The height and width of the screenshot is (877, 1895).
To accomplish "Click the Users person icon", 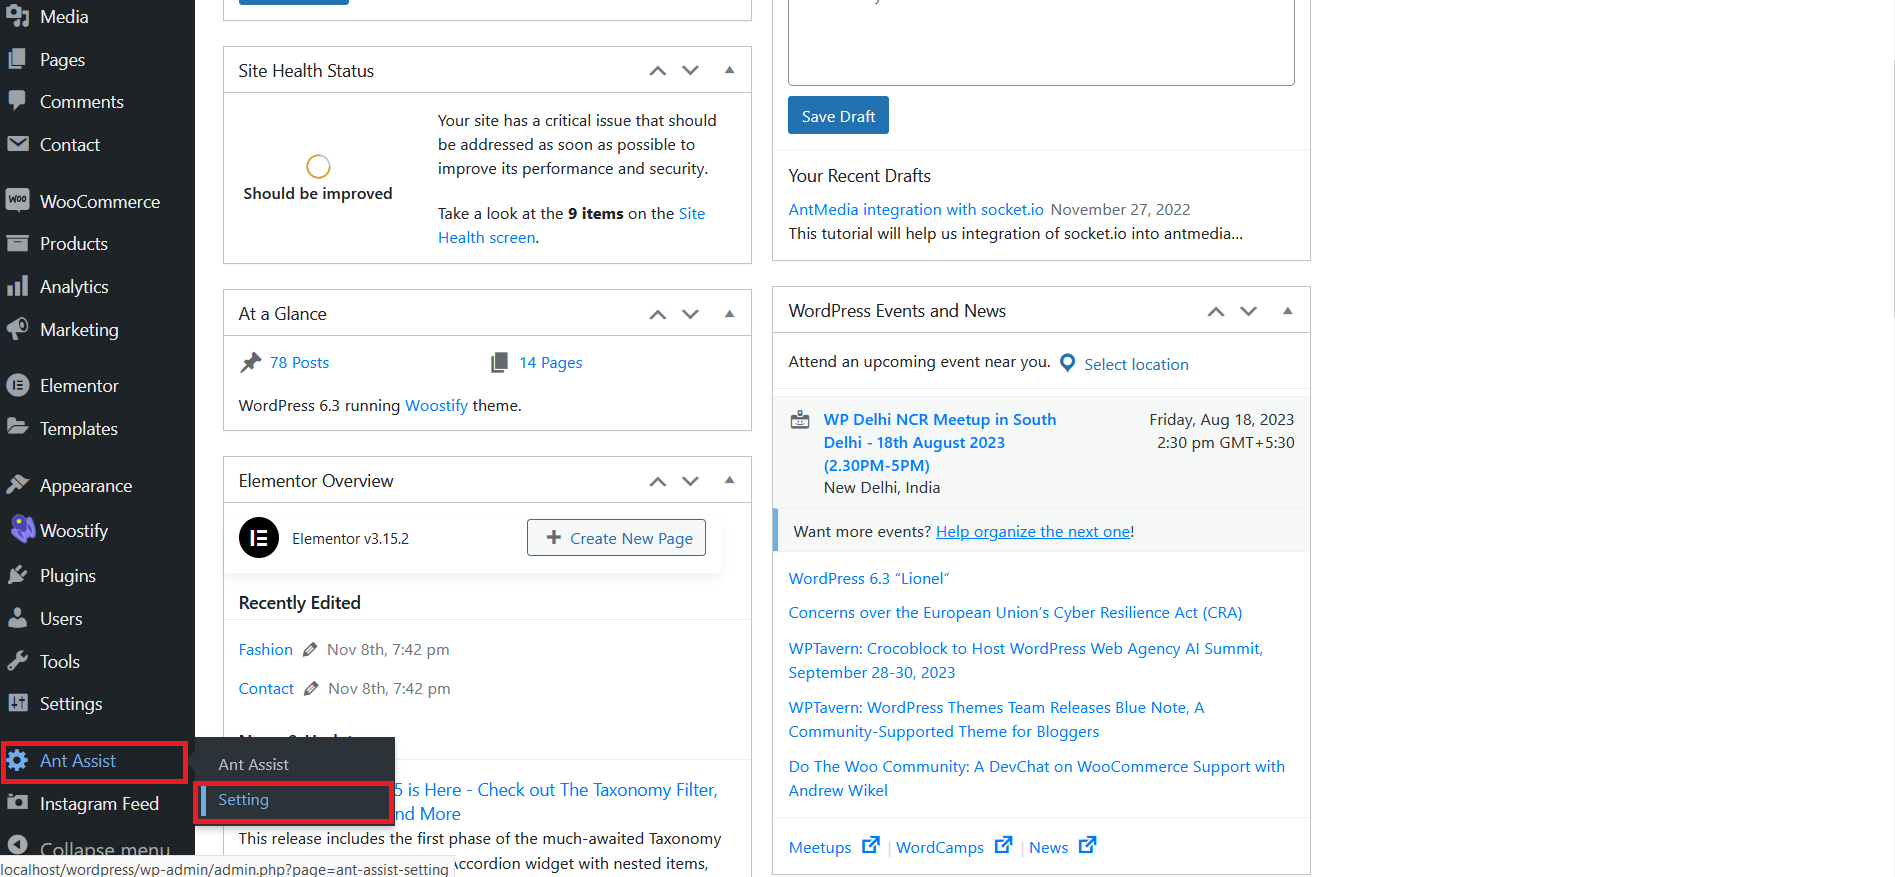I will [17, 618].
